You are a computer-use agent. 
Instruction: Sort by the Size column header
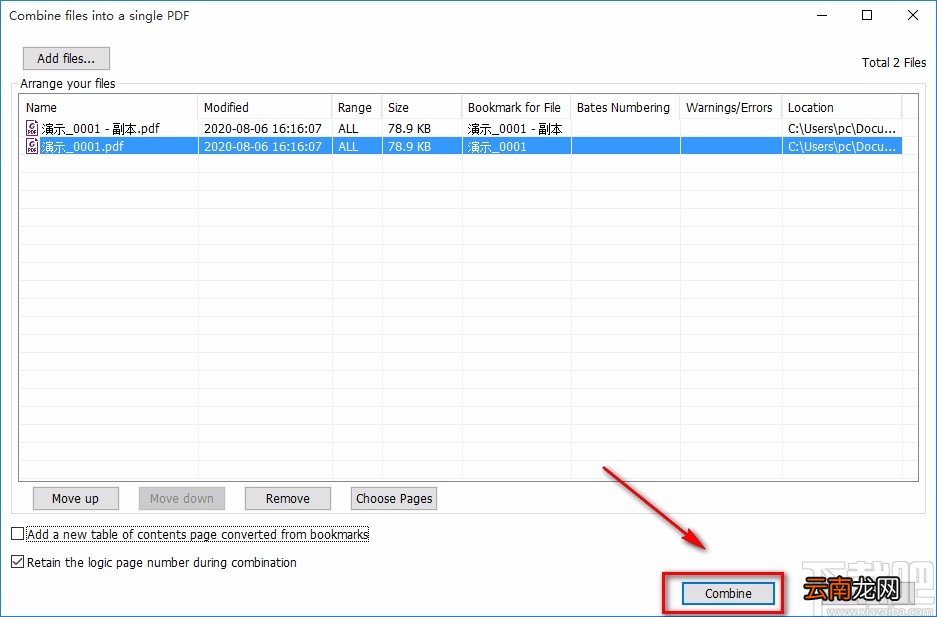pos(422,108)
